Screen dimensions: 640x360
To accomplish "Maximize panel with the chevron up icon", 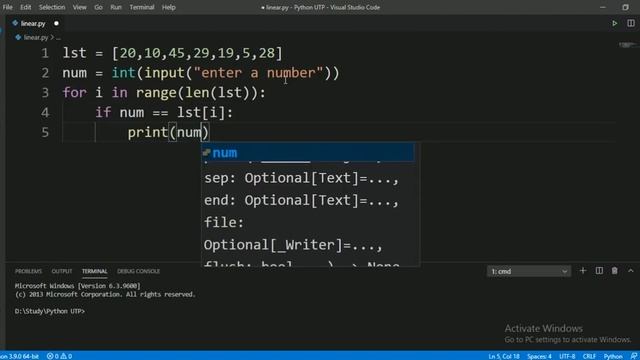I will pyautogui.click(x=631, y=271).
